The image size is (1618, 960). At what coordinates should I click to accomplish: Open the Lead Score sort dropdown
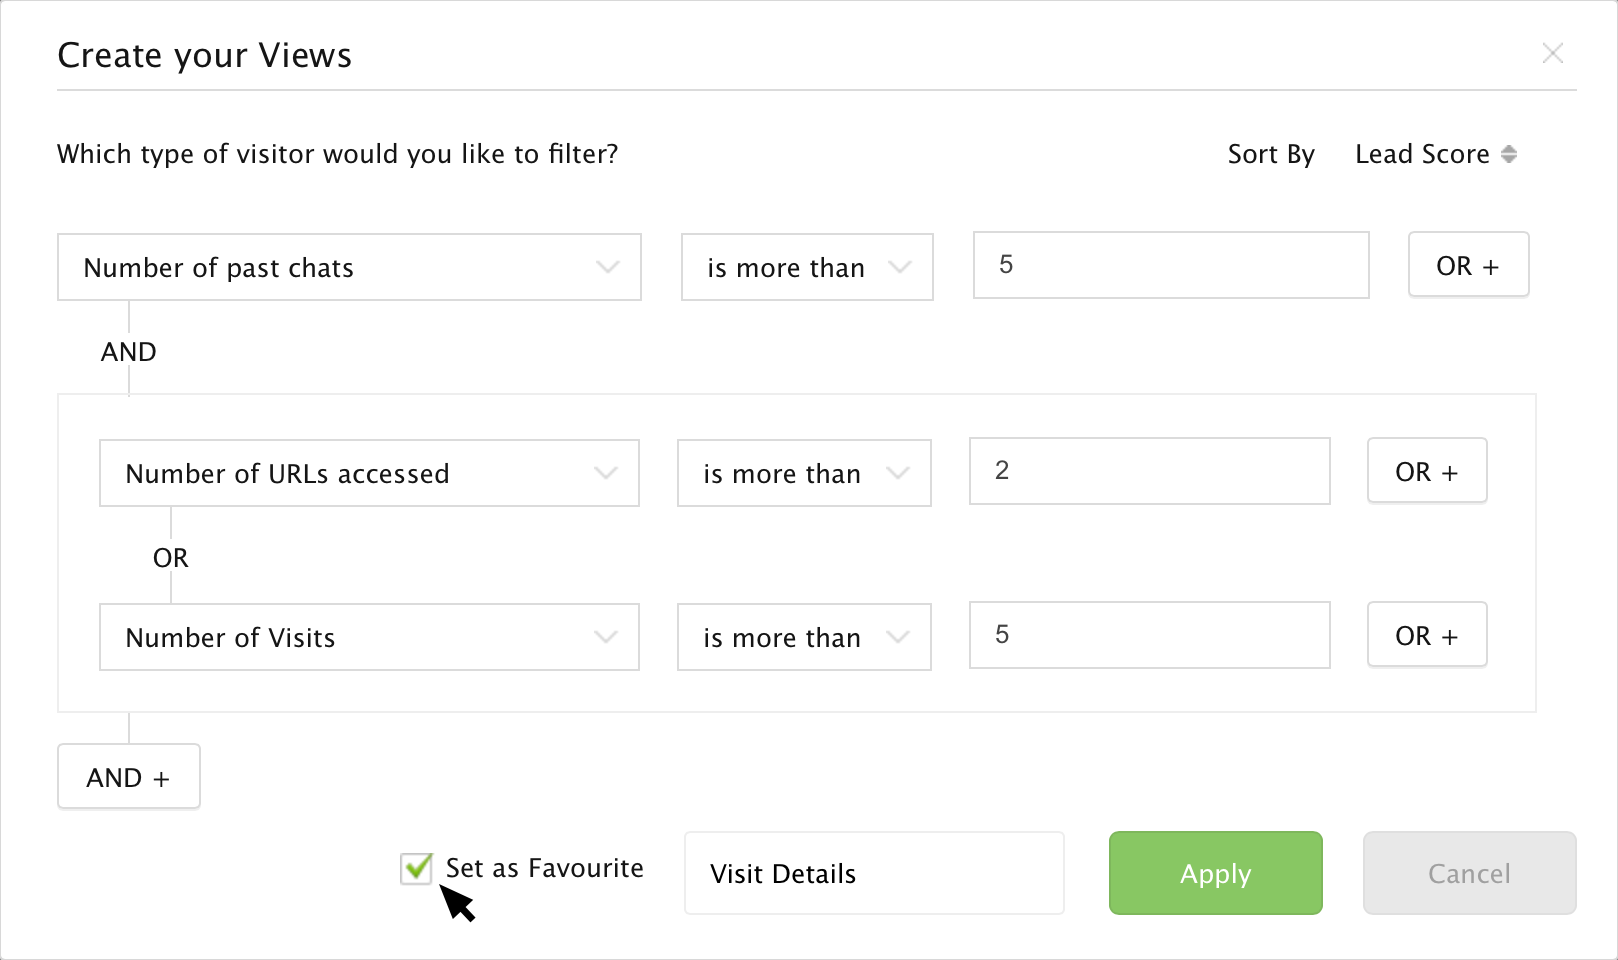(1422, 154)
